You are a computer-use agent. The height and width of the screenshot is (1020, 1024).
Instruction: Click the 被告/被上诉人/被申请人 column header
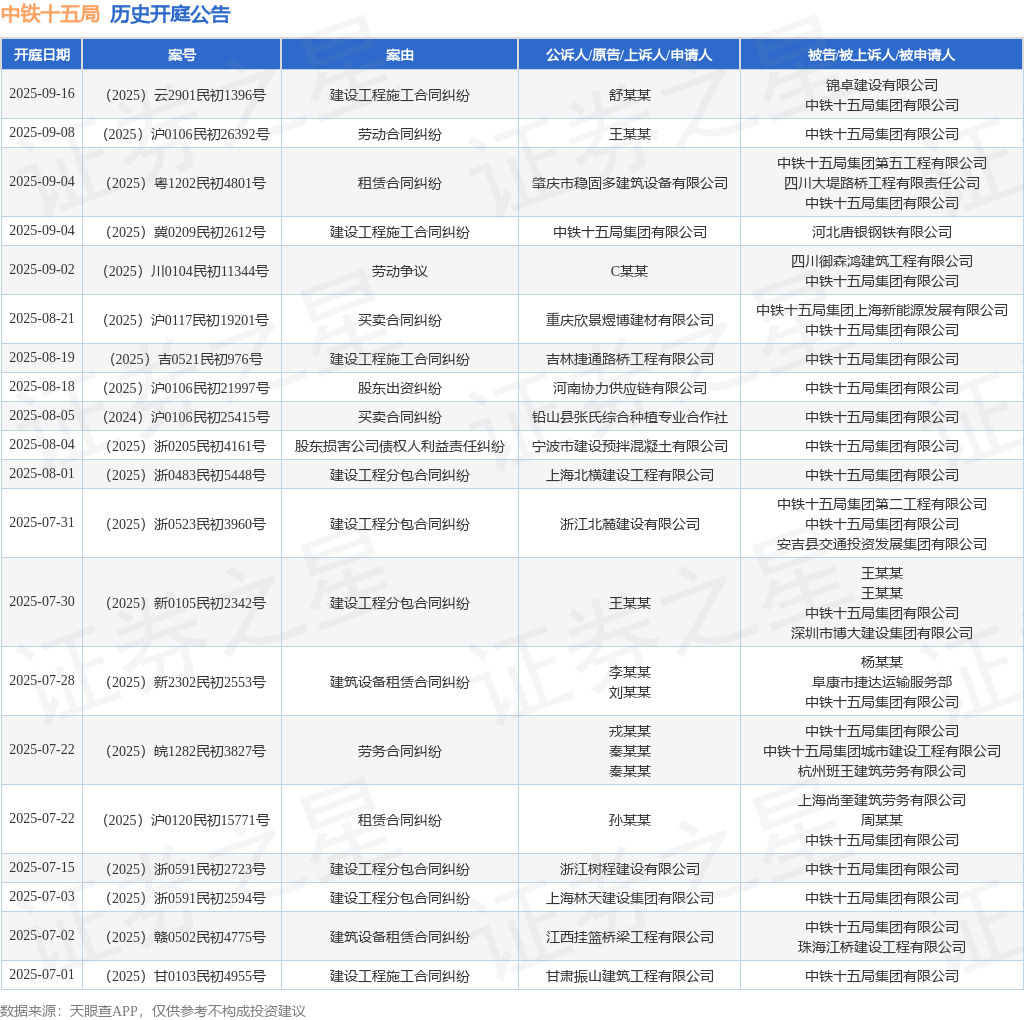(x=882, y=55)
